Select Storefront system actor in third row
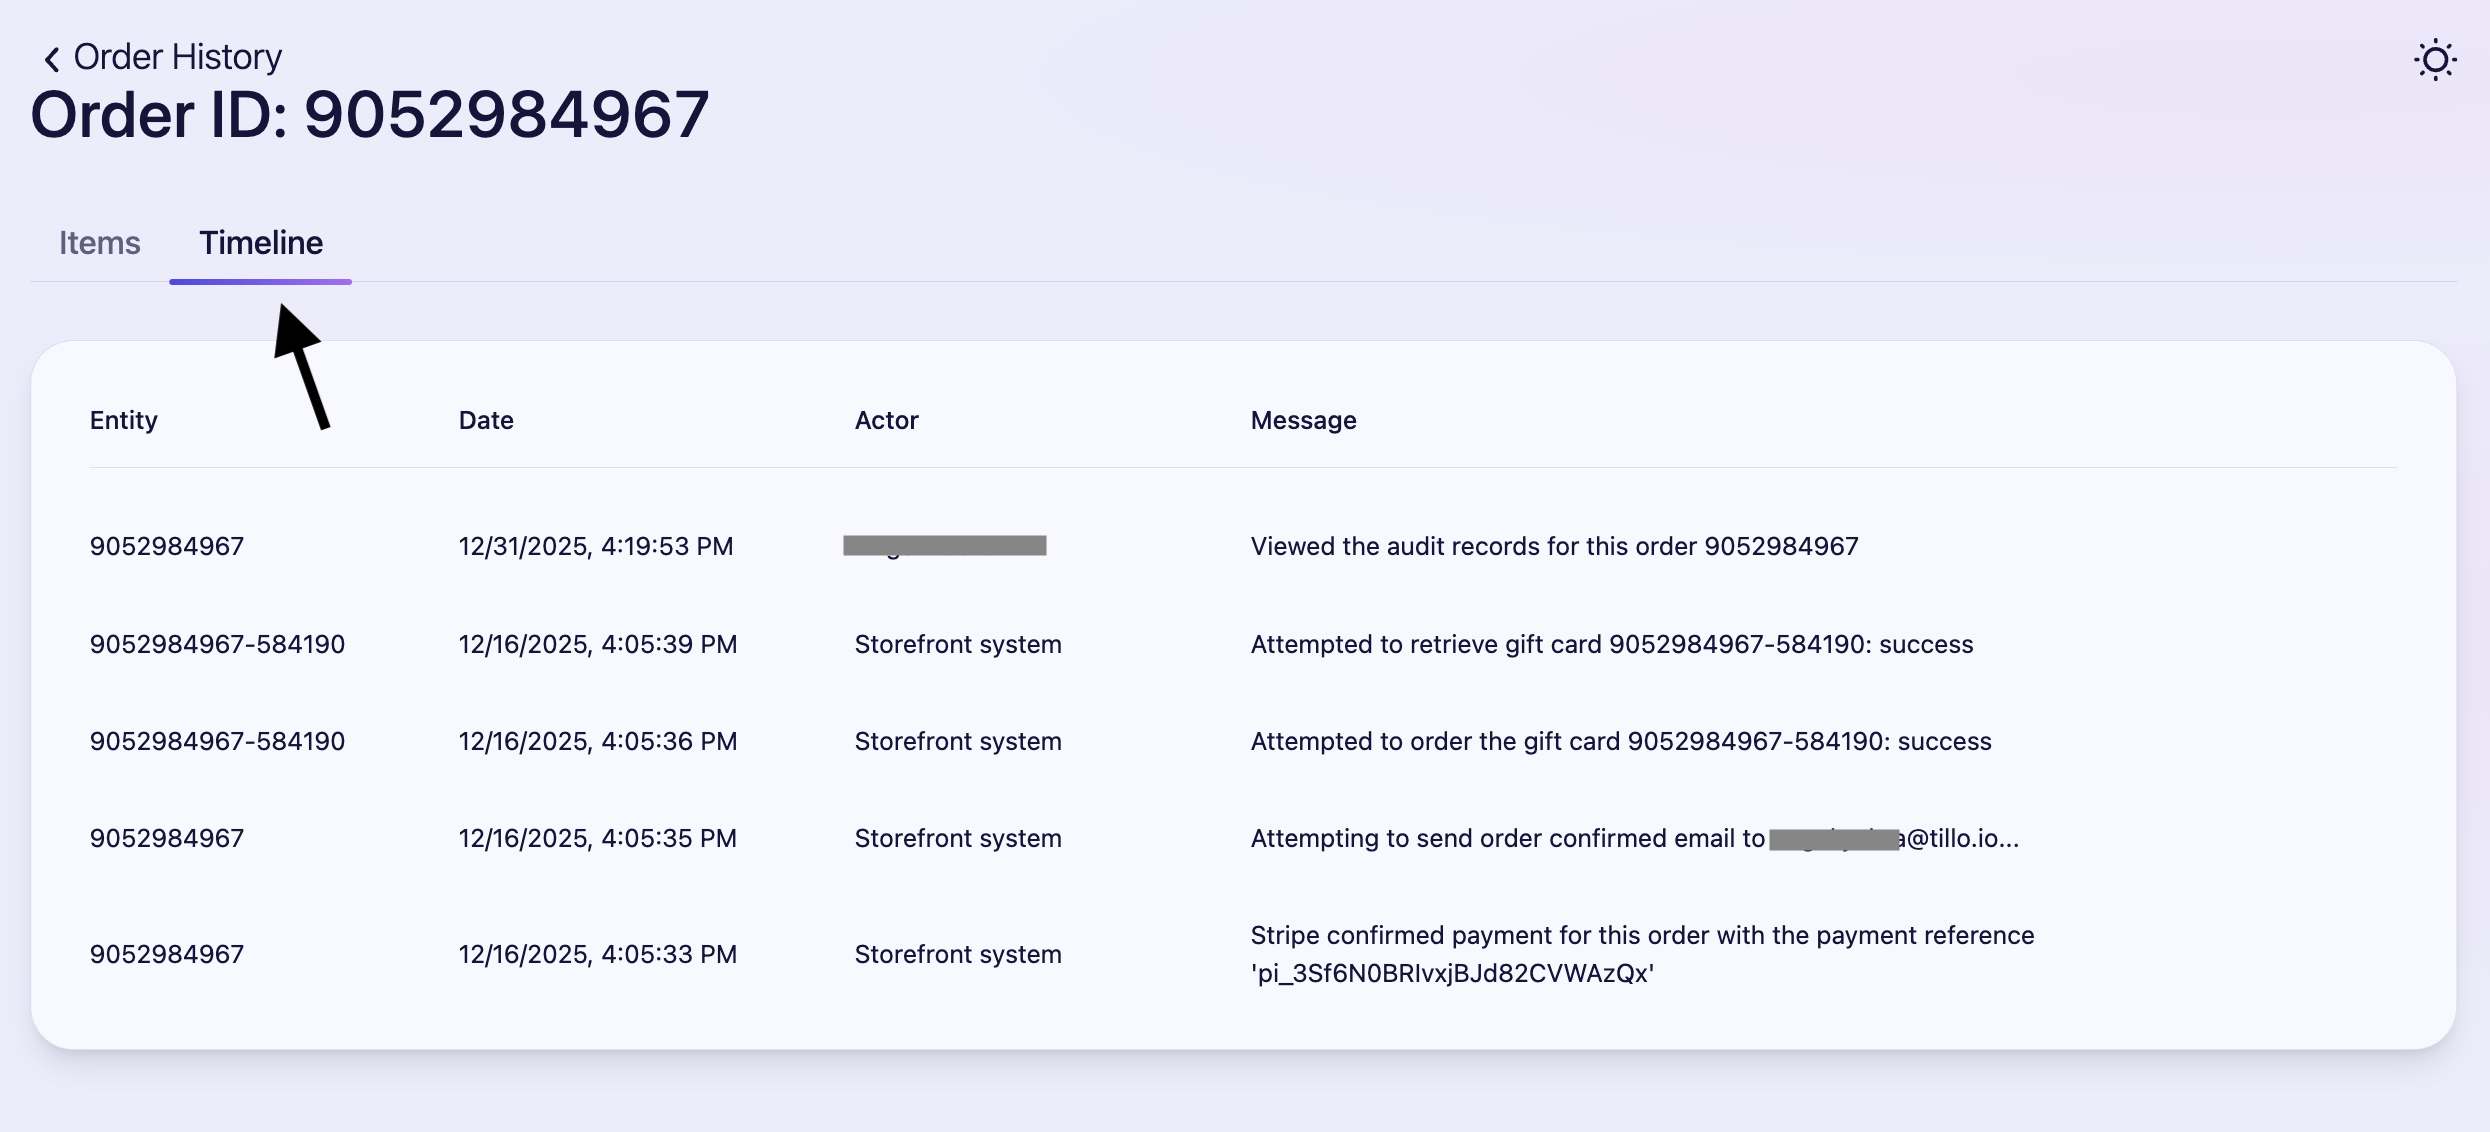This screenshot has height=1132, width=2490. coord(957,741)
